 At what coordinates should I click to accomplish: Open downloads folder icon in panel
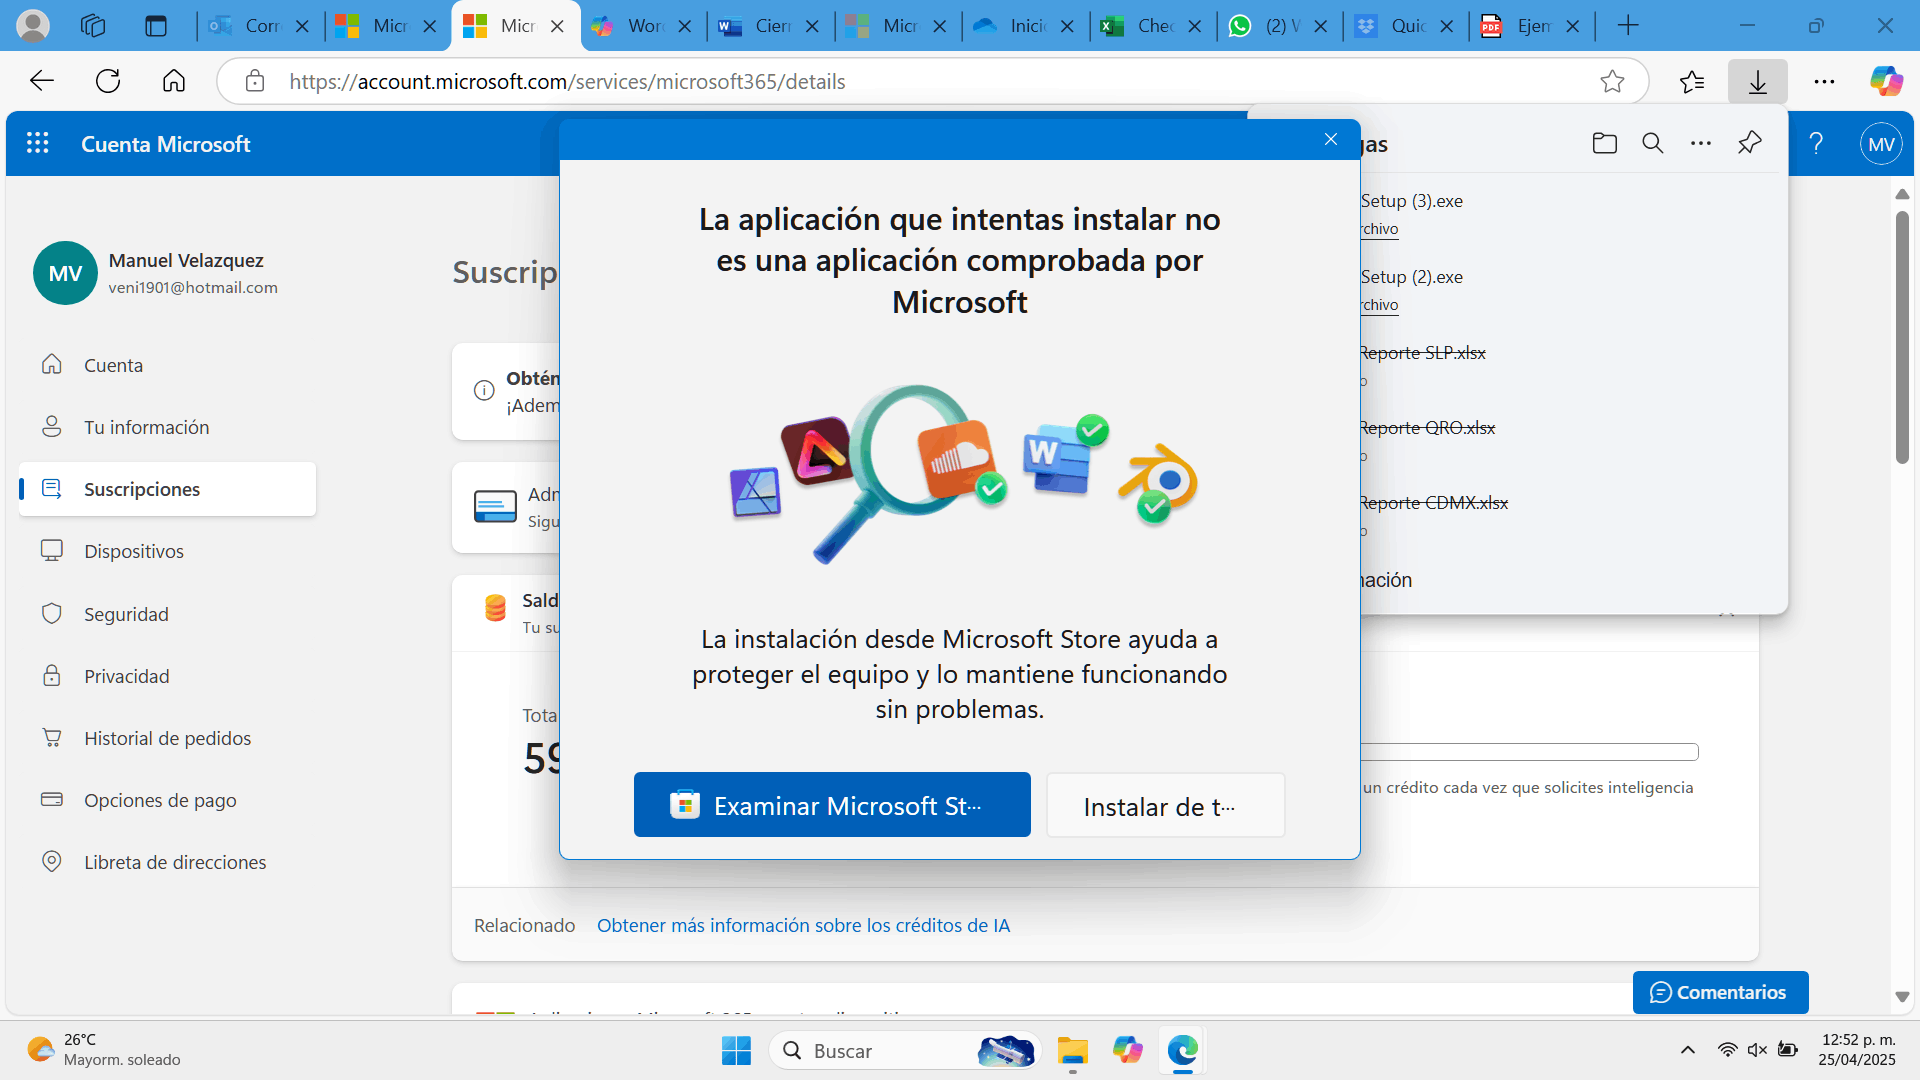point(1604,144)
